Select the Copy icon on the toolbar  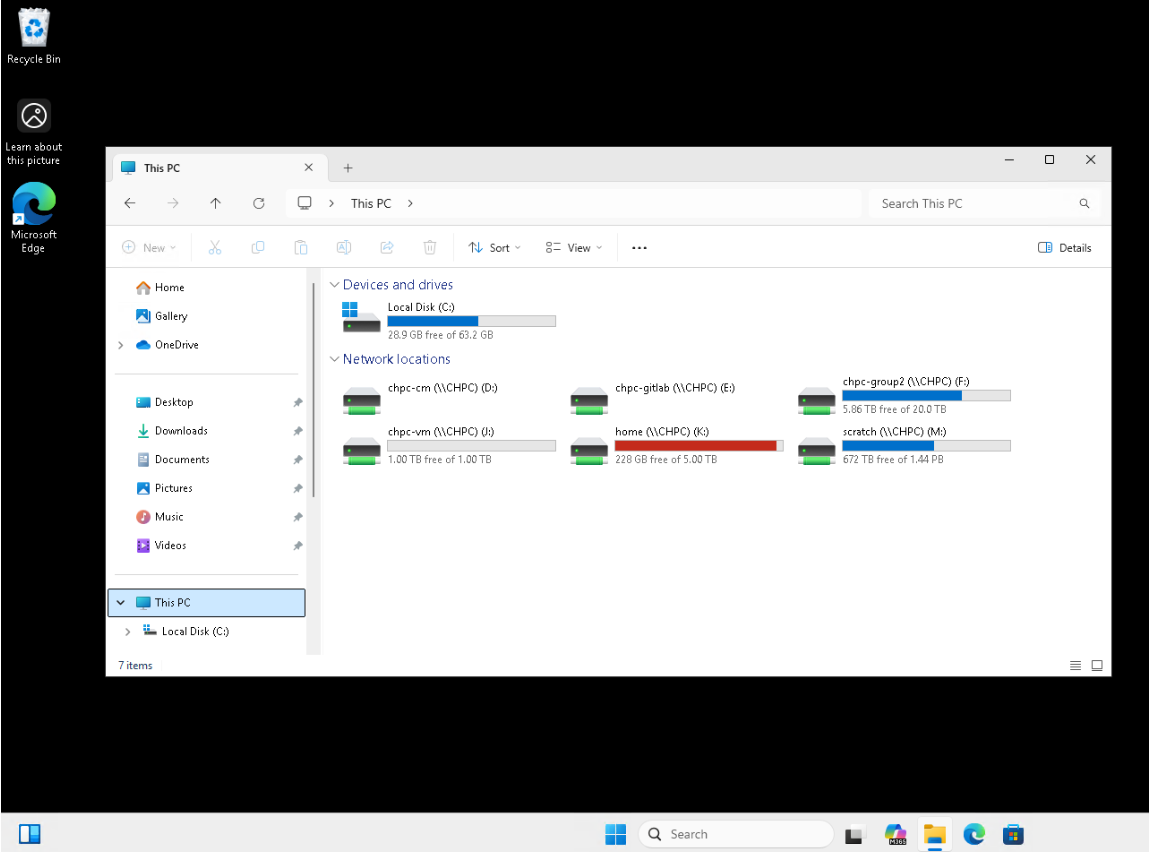(258, 247)
